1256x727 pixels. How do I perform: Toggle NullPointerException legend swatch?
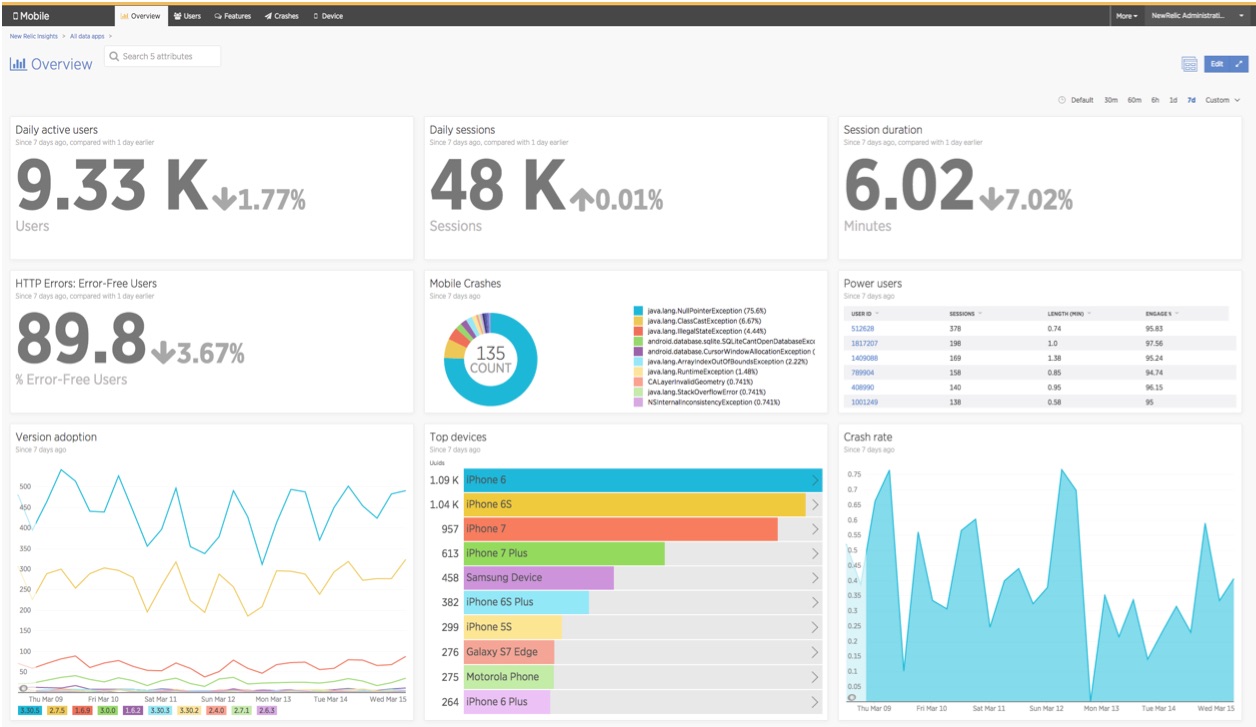(638, 311)
